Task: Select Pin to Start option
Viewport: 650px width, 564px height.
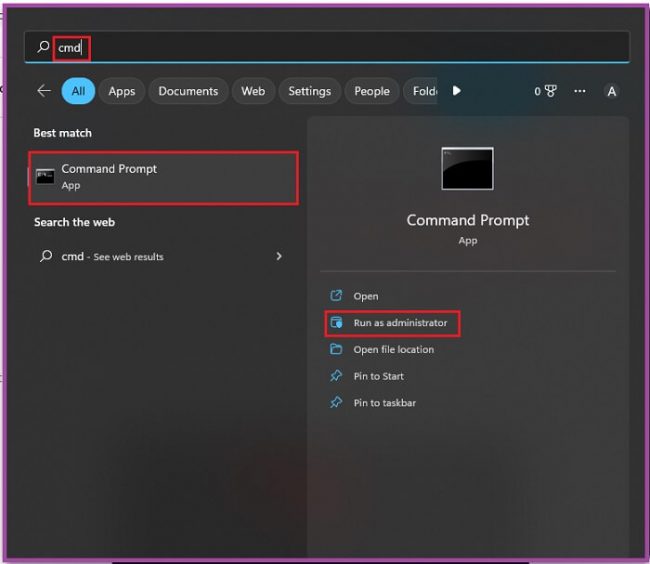Action: coord(379,376)
